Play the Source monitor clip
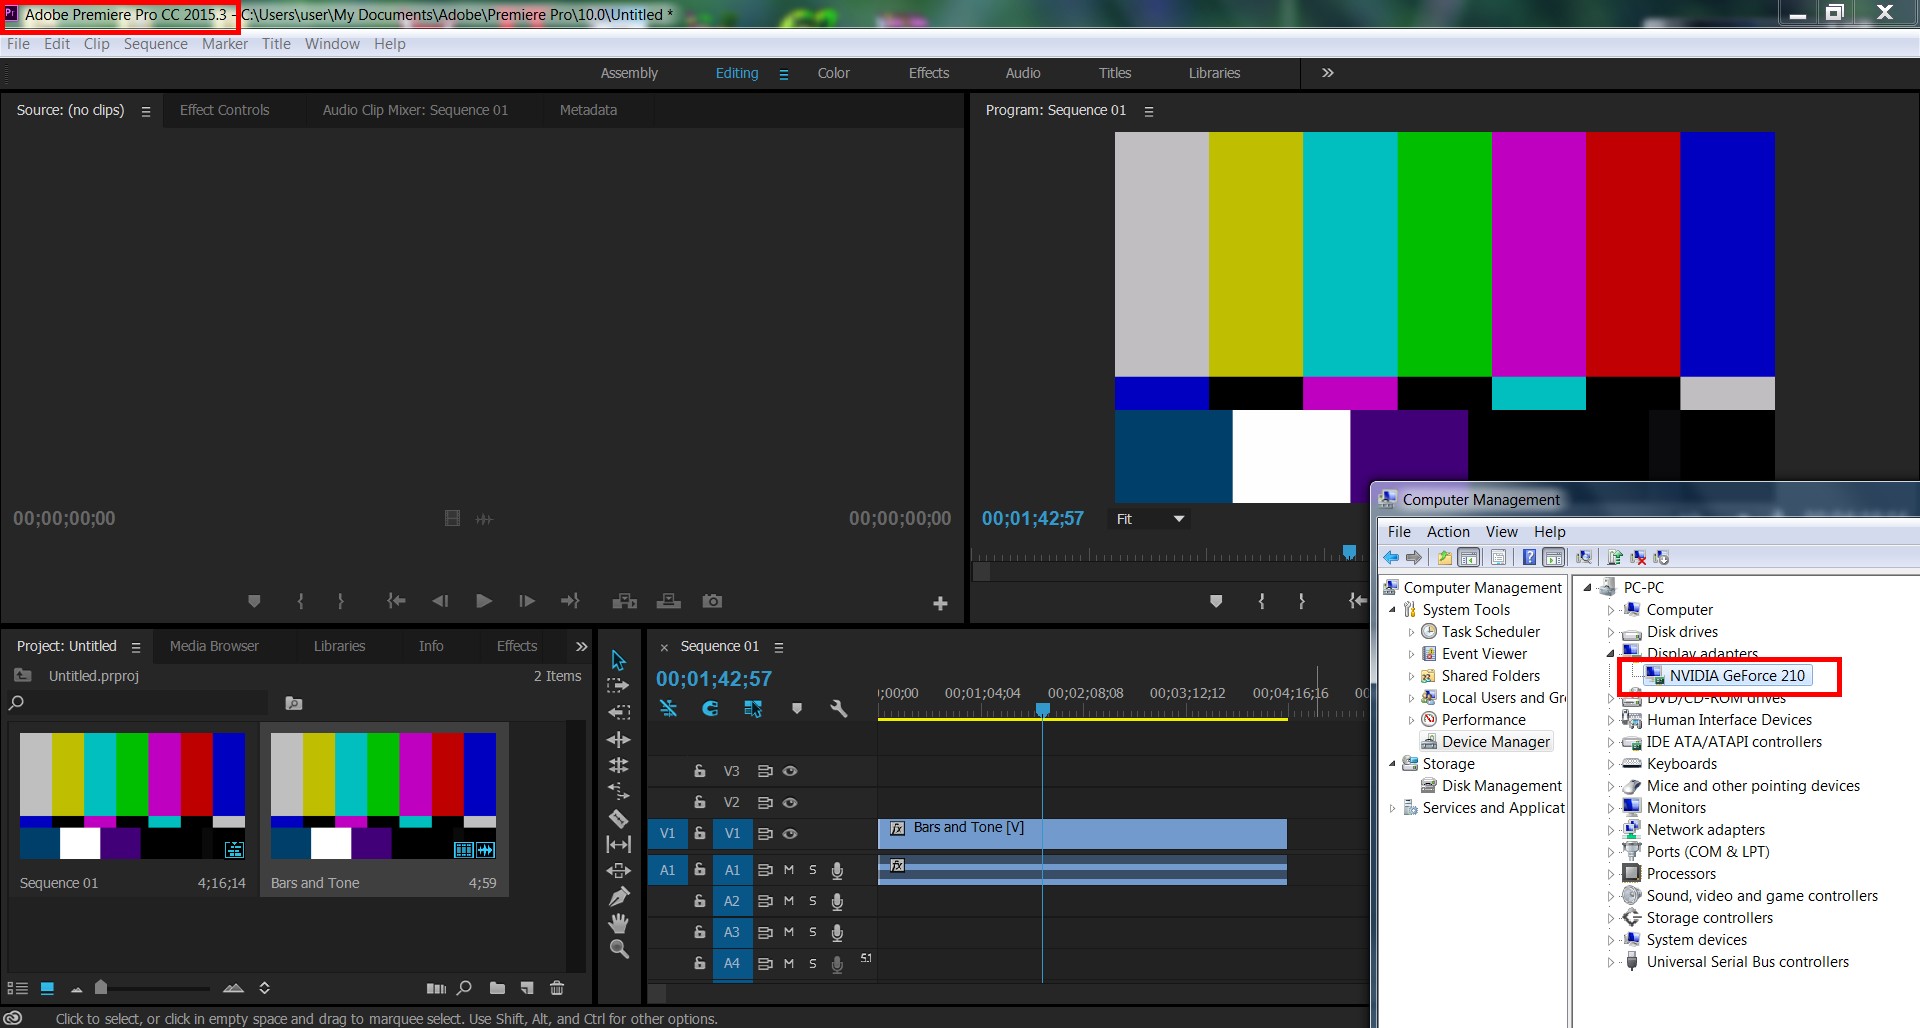1920x1028 pixels. [x=484, y=601]
